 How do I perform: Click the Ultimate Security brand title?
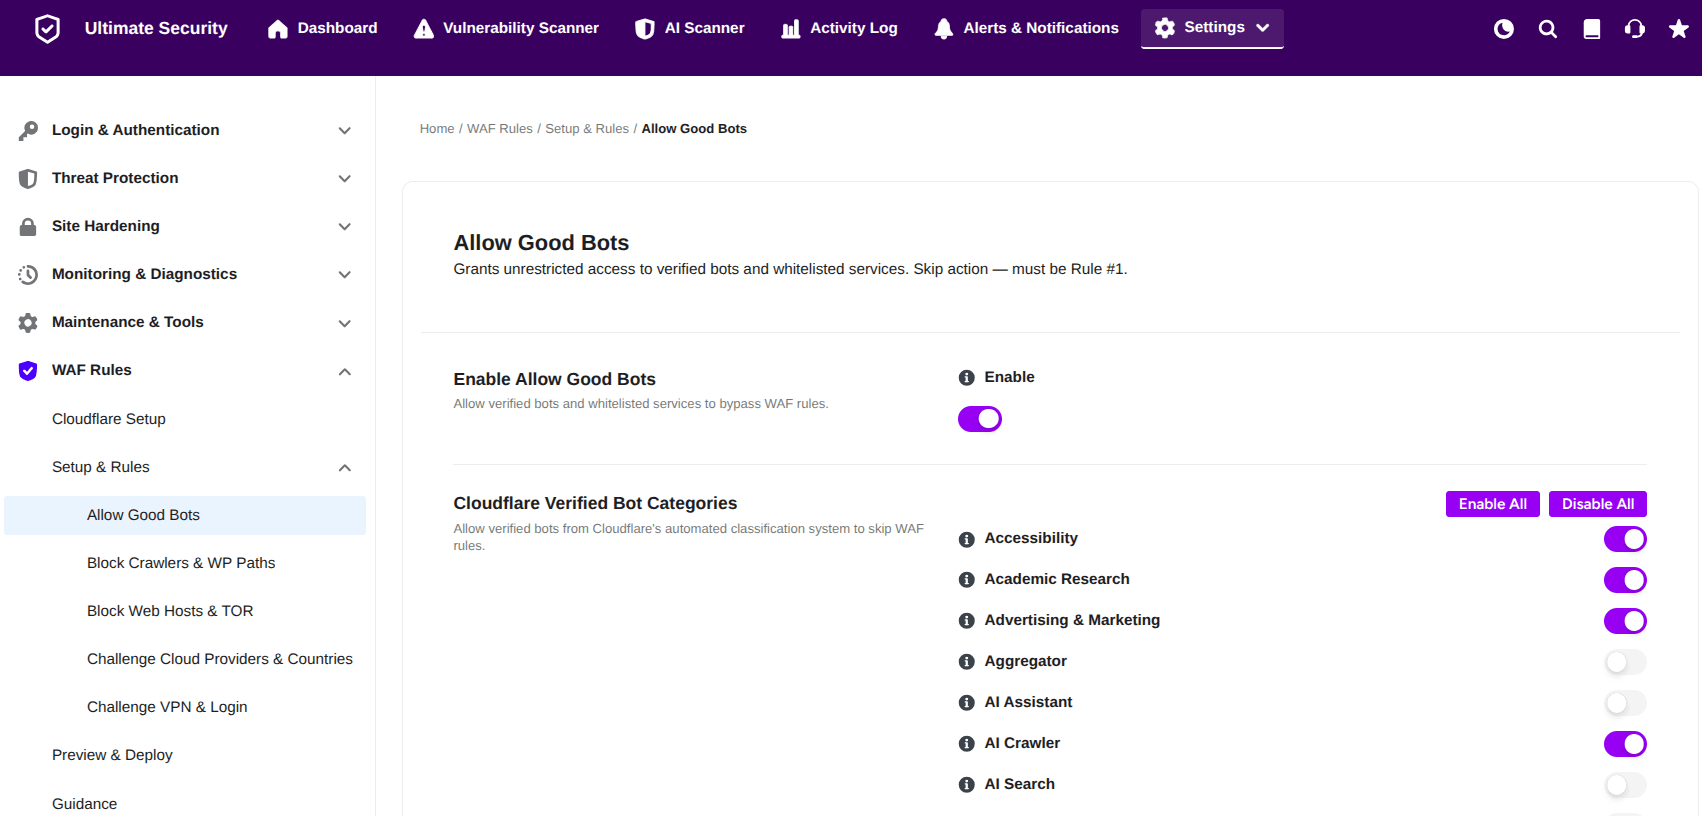tap(156, 28)
